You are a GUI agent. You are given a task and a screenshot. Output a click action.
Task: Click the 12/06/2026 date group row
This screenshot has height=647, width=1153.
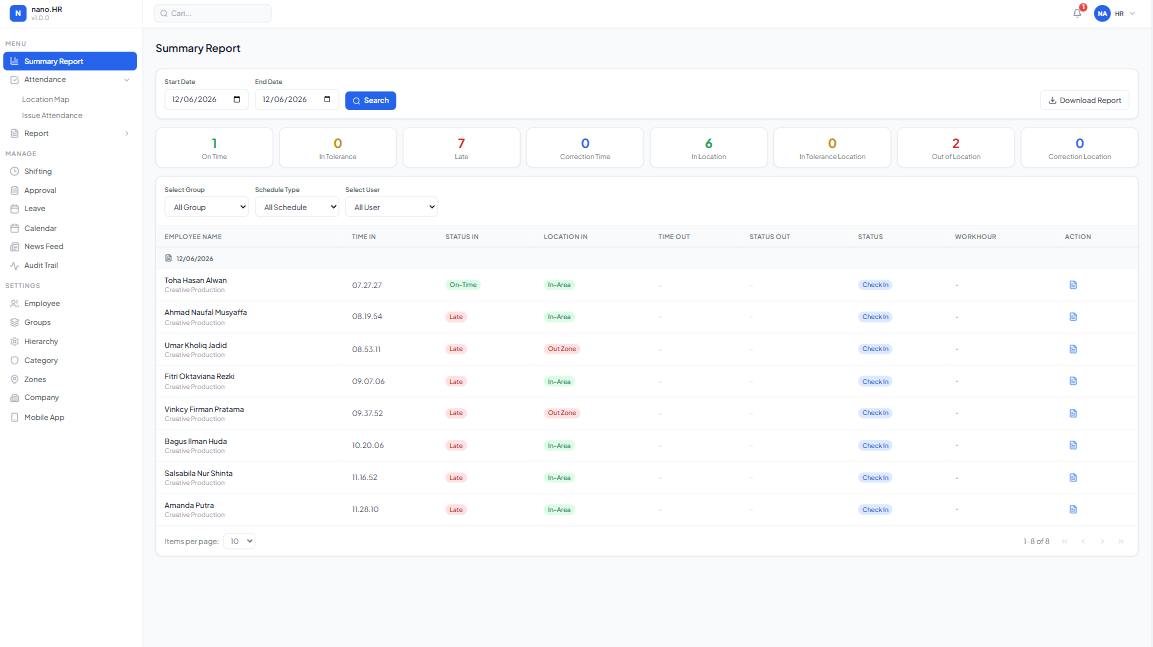647,259
